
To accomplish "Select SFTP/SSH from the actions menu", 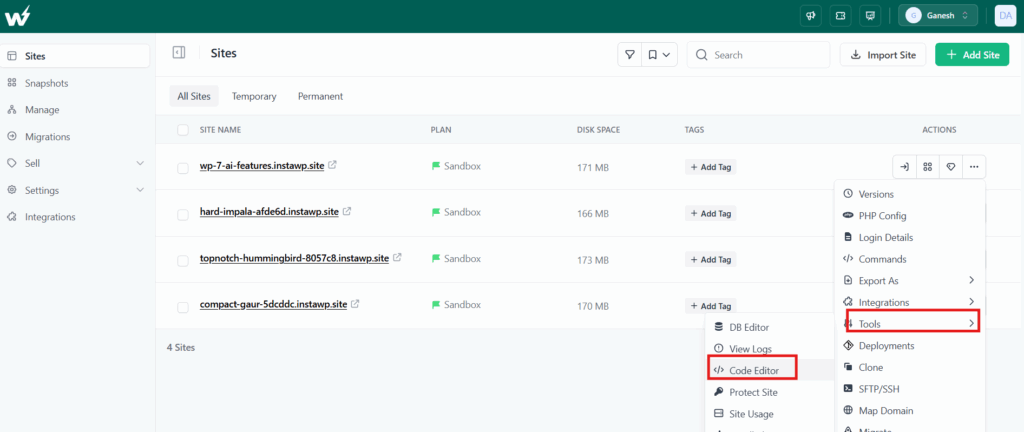I will pyautogui.click(x=909, y=389).
